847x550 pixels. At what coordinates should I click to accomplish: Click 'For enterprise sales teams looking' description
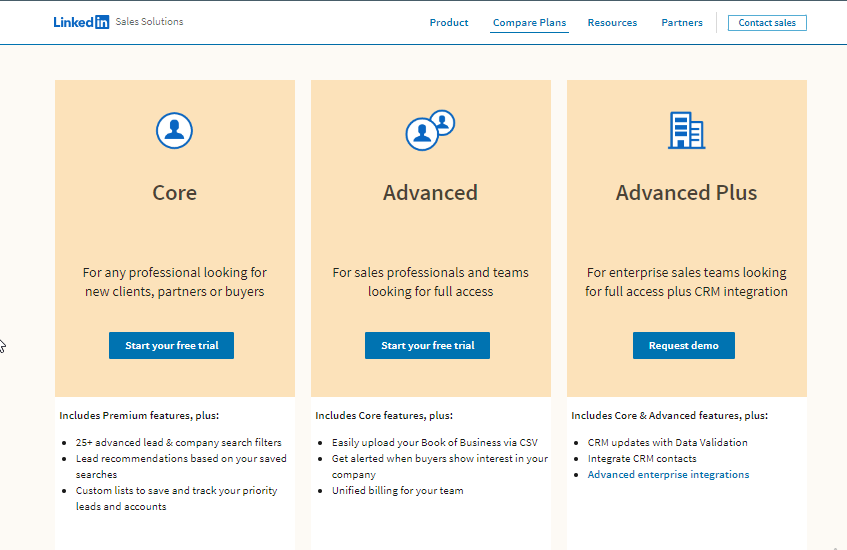[687, 282]
